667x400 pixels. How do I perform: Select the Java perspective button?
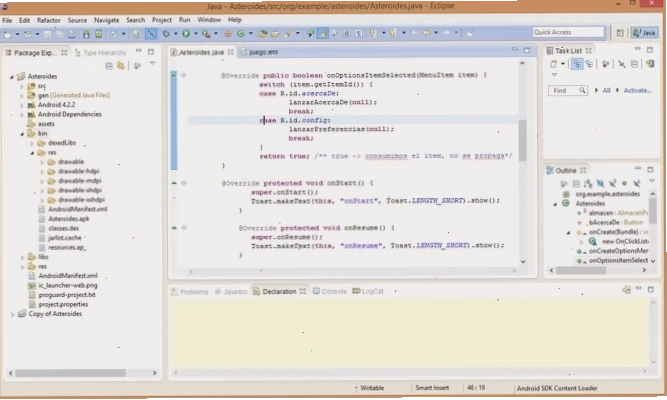coord(644,33)
